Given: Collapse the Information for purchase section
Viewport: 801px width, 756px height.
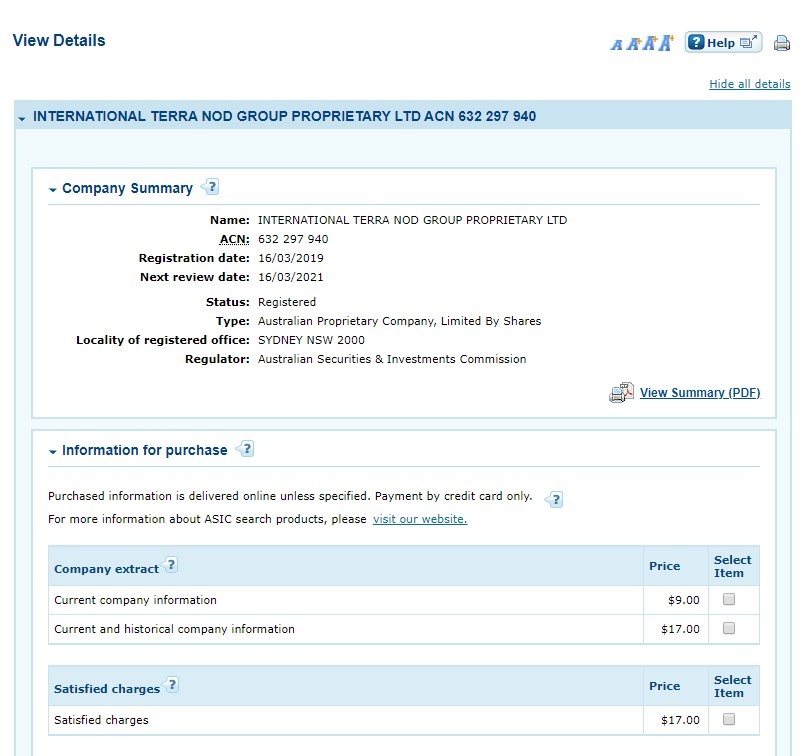Looking at the screenshot, I should tap(52, 452).
